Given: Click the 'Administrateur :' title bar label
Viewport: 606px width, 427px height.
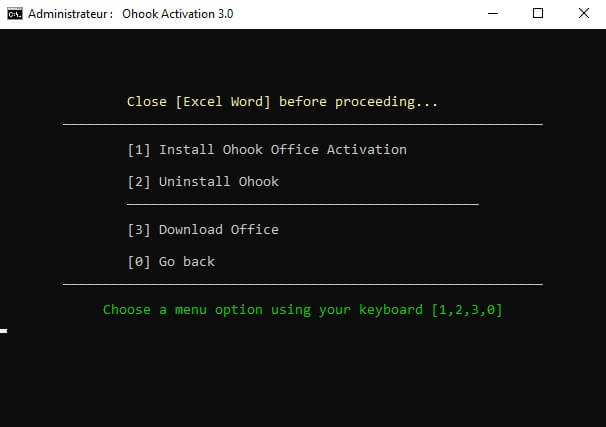Looking at the screenshot, I should [70, 14].
